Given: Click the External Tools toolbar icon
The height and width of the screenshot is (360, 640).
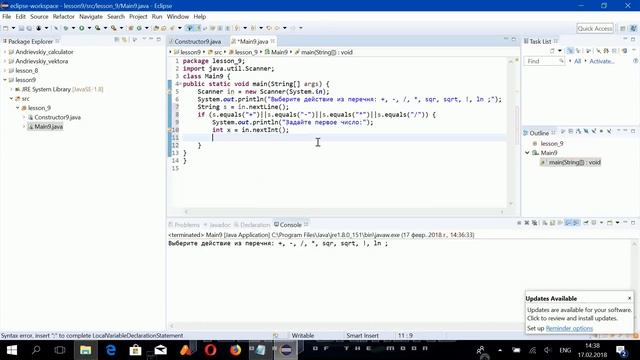Looking at the screenshot, I should point(113,28).
